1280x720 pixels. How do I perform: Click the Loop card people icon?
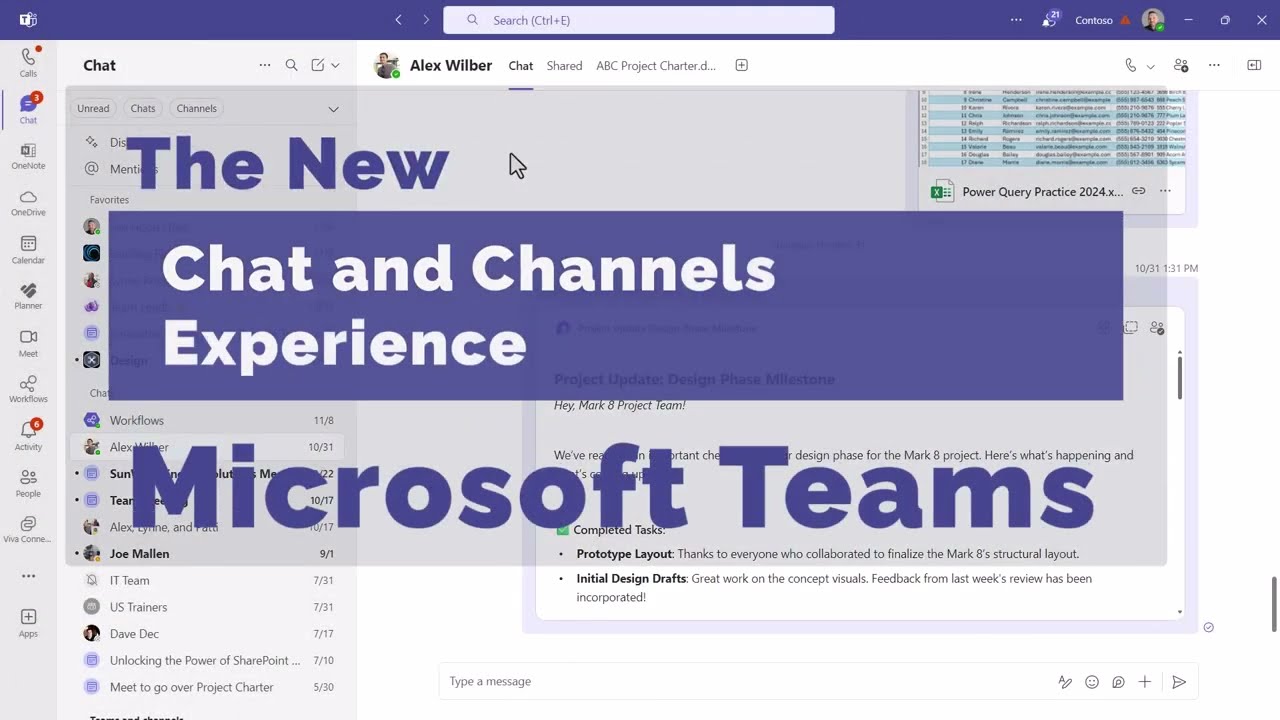click(1157, 328)
